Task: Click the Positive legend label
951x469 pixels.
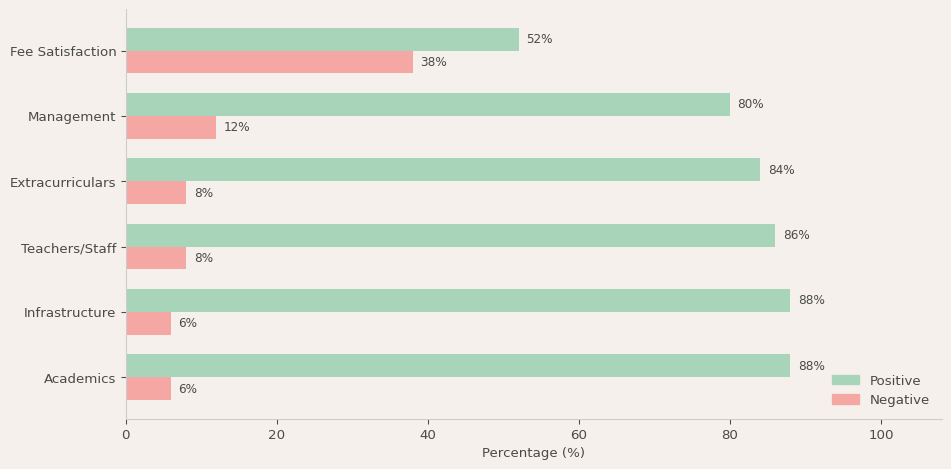Action: click(895, 381)
